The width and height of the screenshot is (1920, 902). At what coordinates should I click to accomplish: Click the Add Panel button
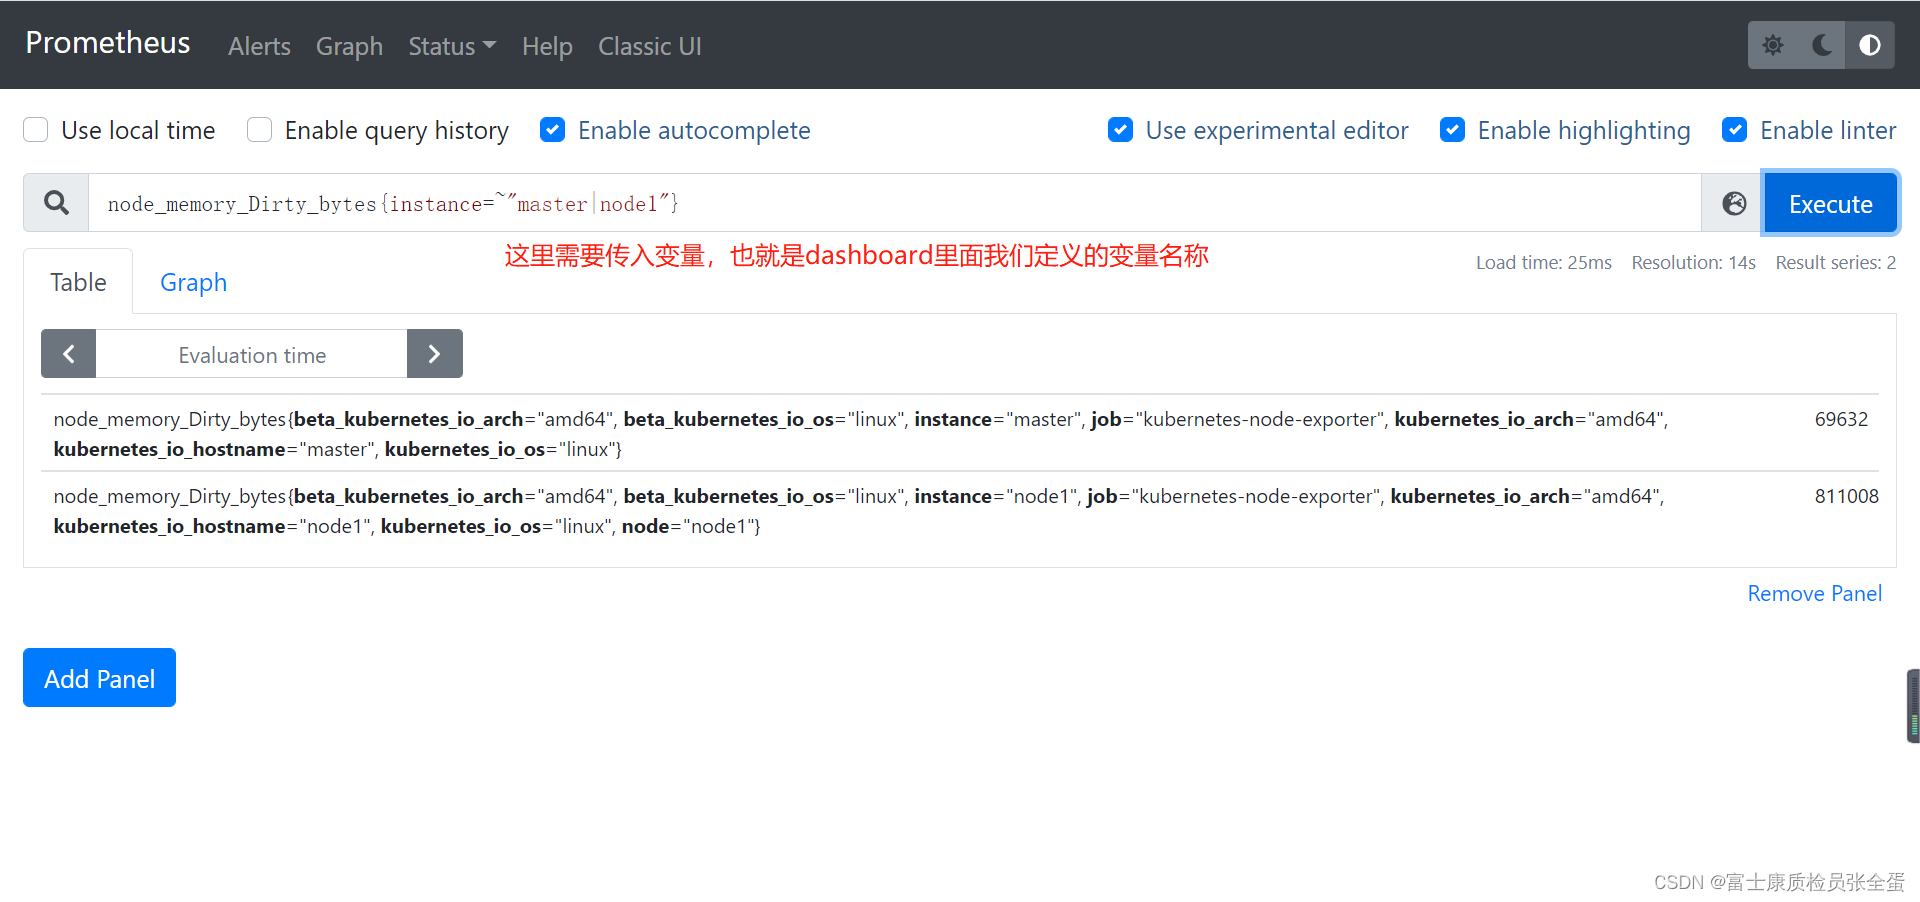[99, 678]
